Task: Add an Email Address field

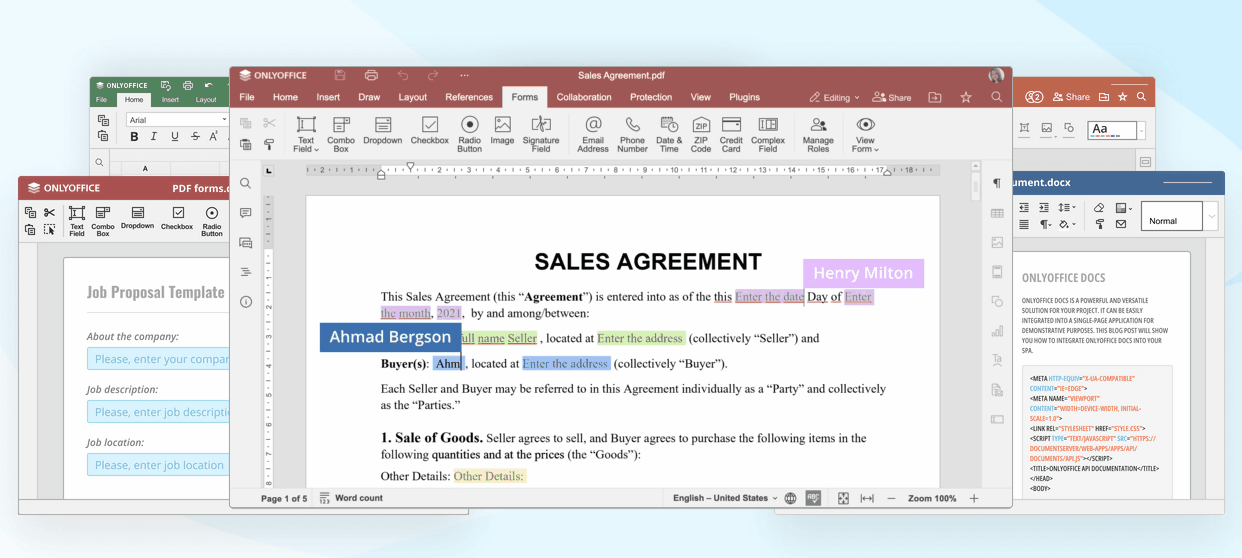Action: [593, 134]
